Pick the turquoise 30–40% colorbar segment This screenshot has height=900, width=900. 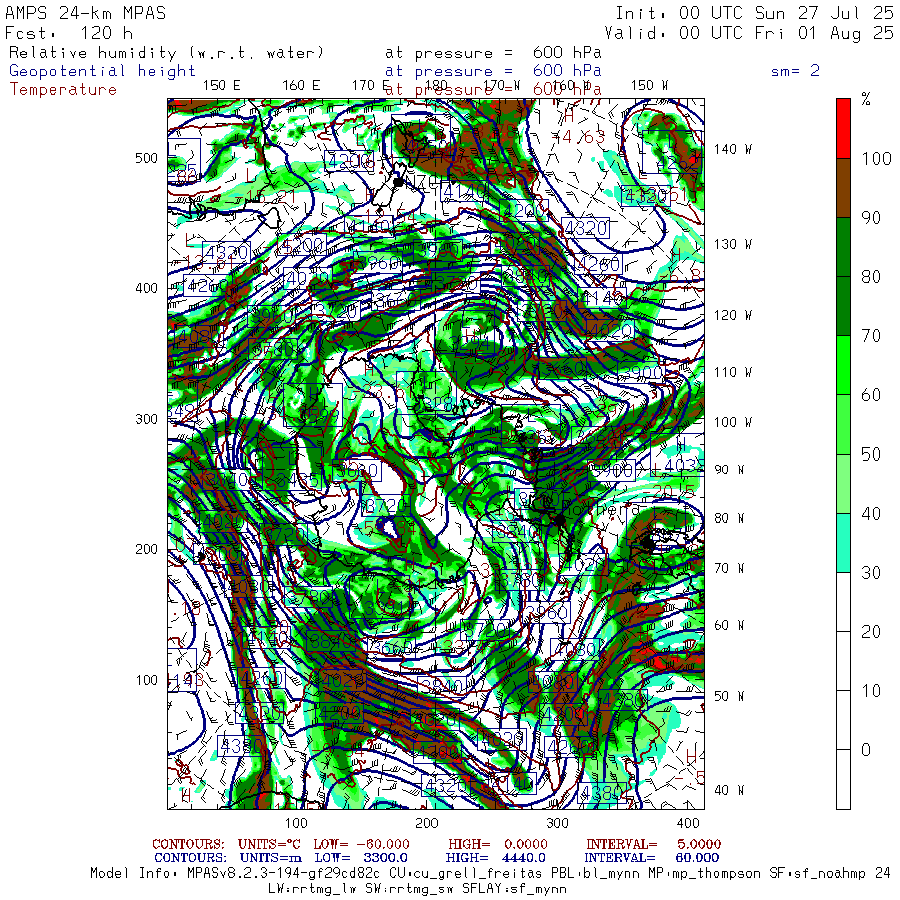[x=843, y=542]
